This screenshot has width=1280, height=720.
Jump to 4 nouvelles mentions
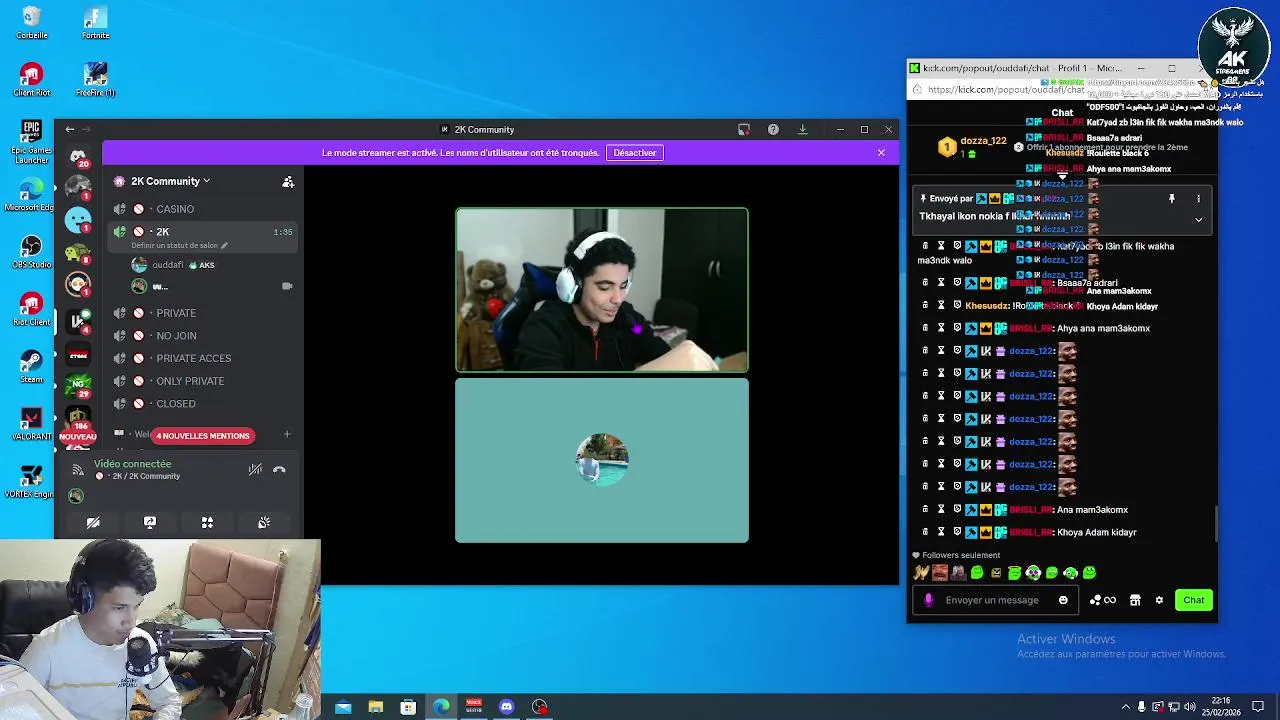pyautogui.click(x=203, y=436)
